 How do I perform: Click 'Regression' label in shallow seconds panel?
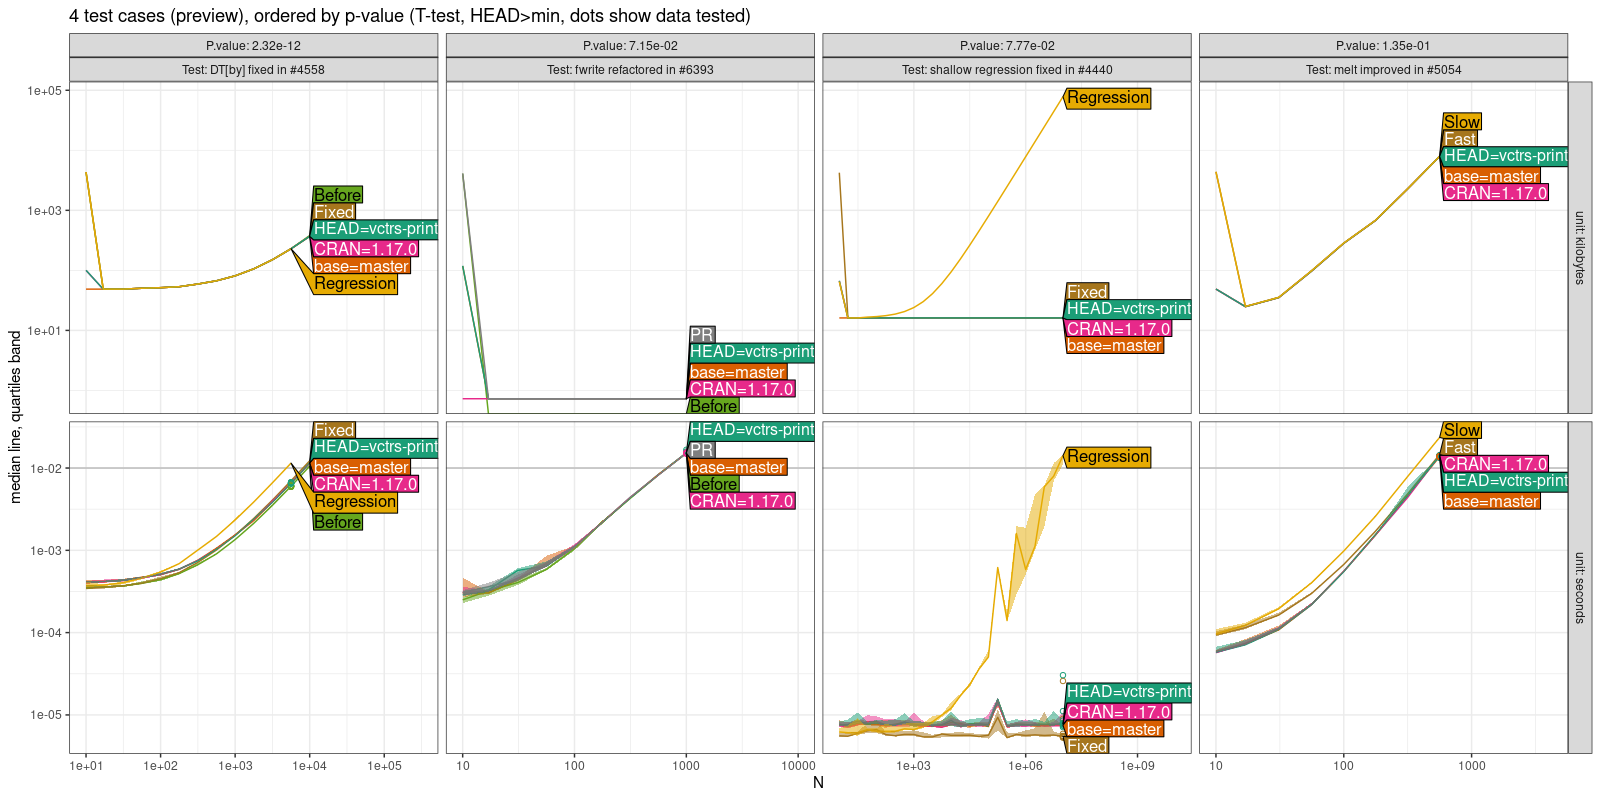pyautogui.click(x=1108, y=457)
